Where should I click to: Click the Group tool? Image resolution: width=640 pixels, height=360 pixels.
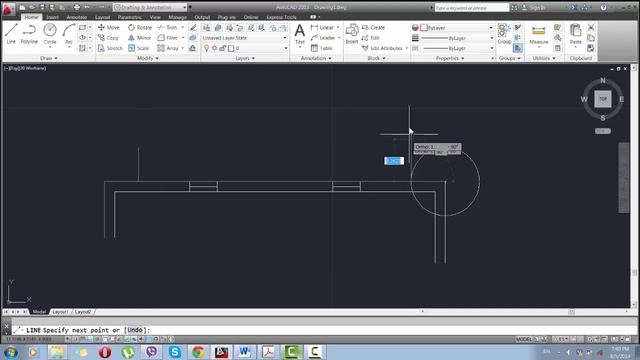point(504,33)
